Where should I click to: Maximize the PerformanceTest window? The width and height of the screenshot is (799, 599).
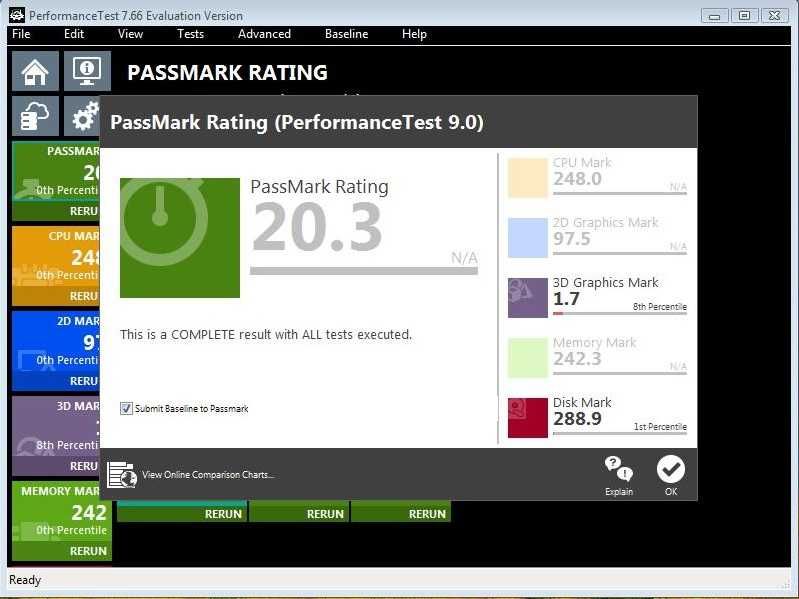(744, 16)
